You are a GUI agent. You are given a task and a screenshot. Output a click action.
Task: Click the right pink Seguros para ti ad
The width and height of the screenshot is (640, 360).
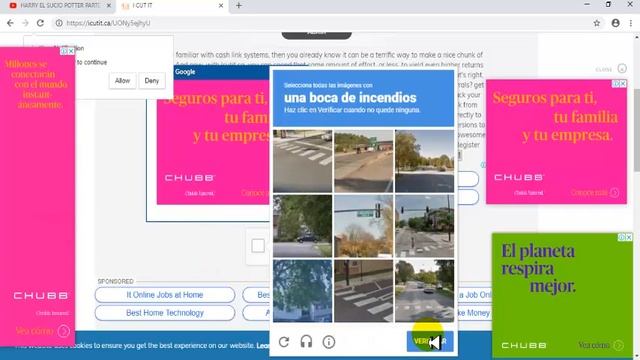pyautogui.click(x=556, y=142)
